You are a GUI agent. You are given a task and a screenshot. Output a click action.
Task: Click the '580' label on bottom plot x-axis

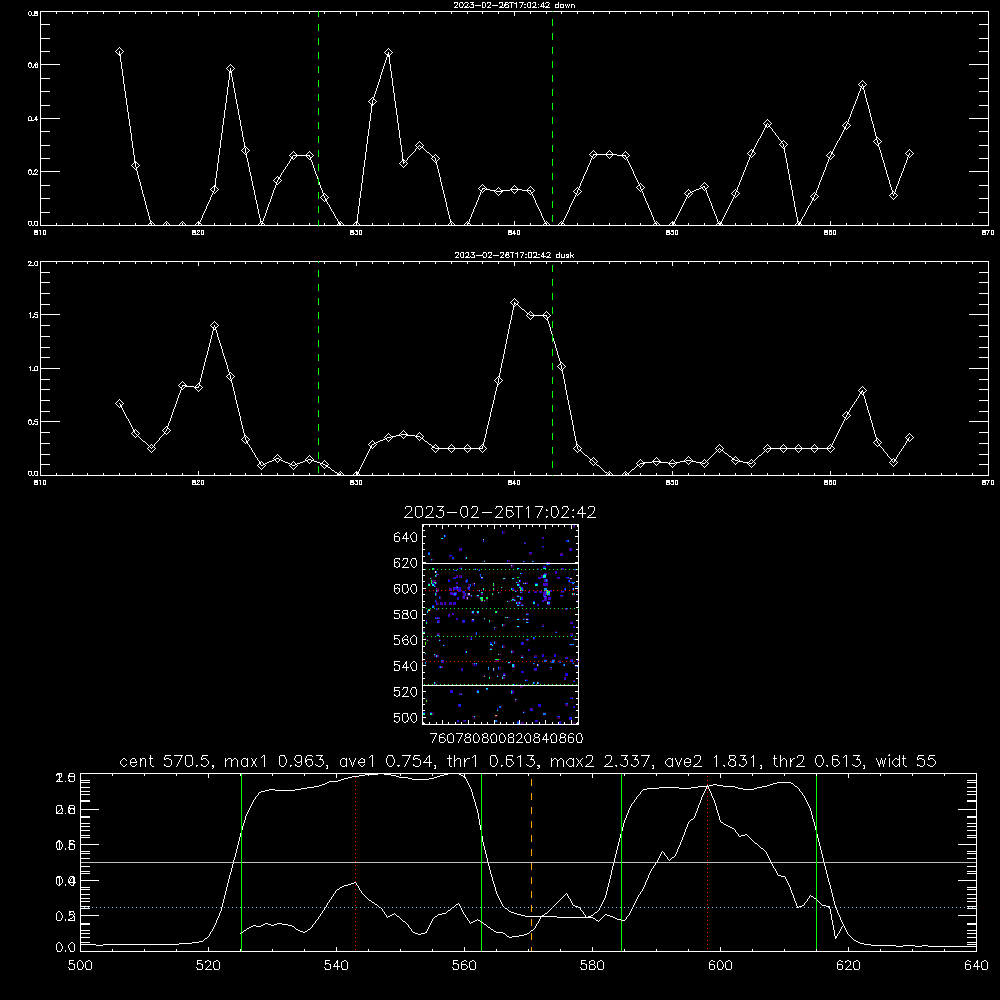[x=592, y=966]
